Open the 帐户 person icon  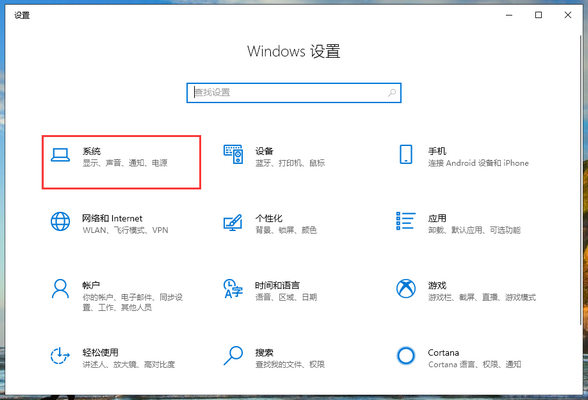[60, 289]
